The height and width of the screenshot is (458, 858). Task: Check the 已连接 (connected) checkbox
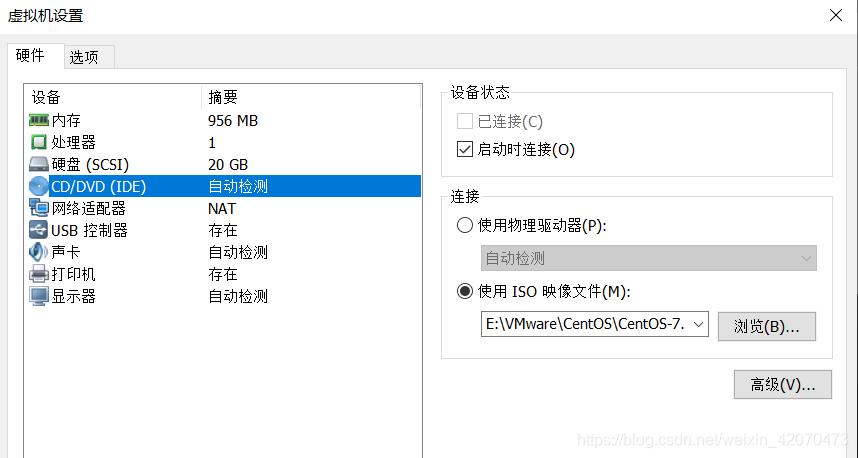(464, 122)
